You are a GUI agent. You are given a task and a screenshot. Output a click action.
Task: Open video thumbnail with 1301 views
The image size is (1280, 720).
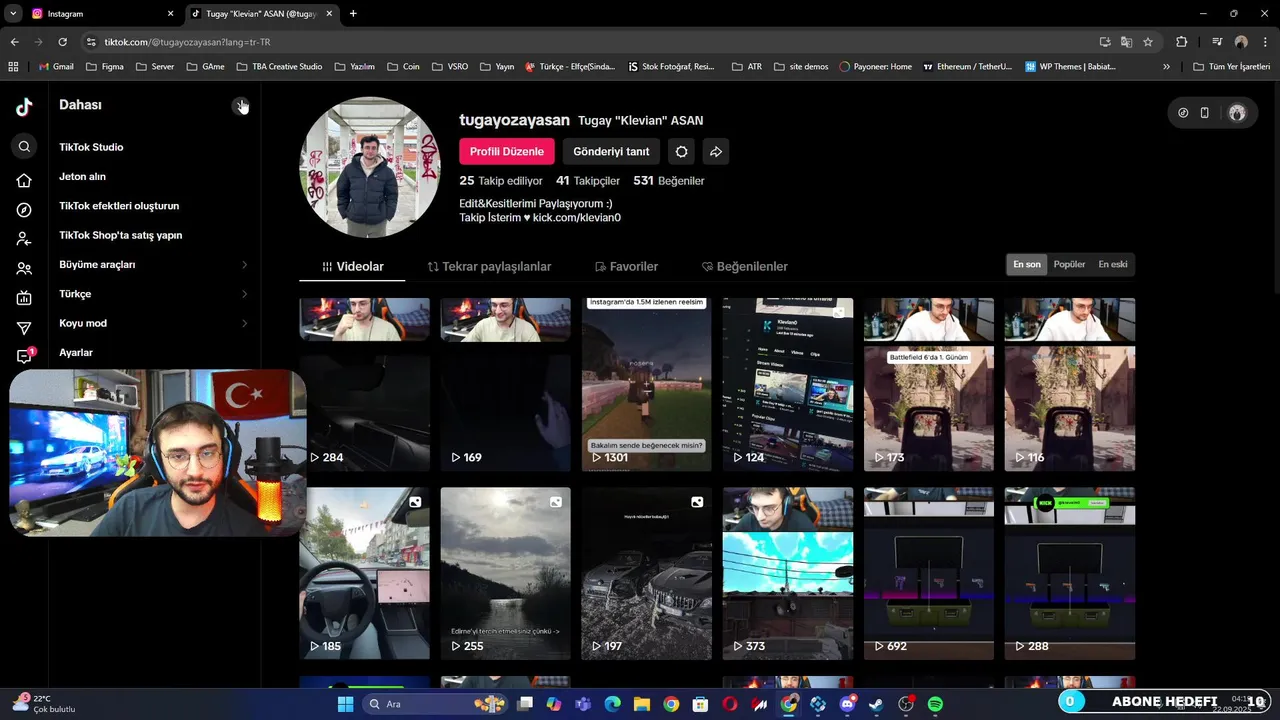point(646,384)
